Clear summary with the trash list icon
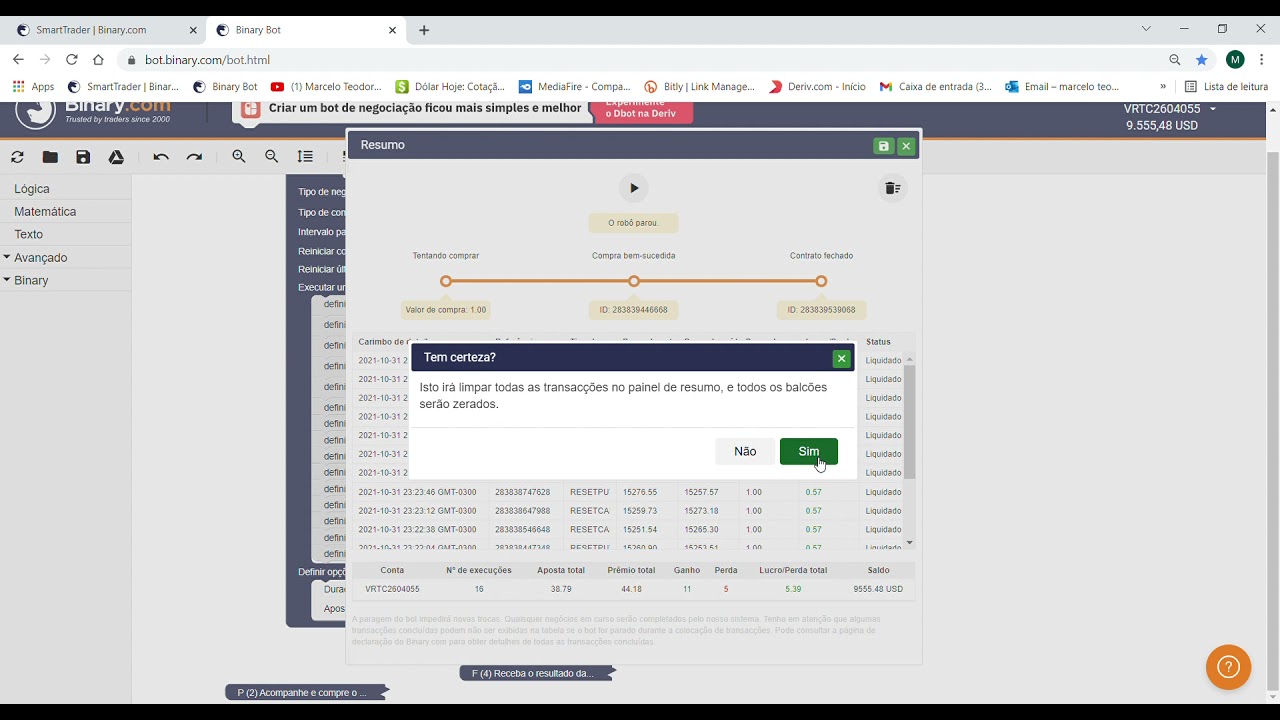Viewport: 1280px width, 720px height. pos(892,188)
